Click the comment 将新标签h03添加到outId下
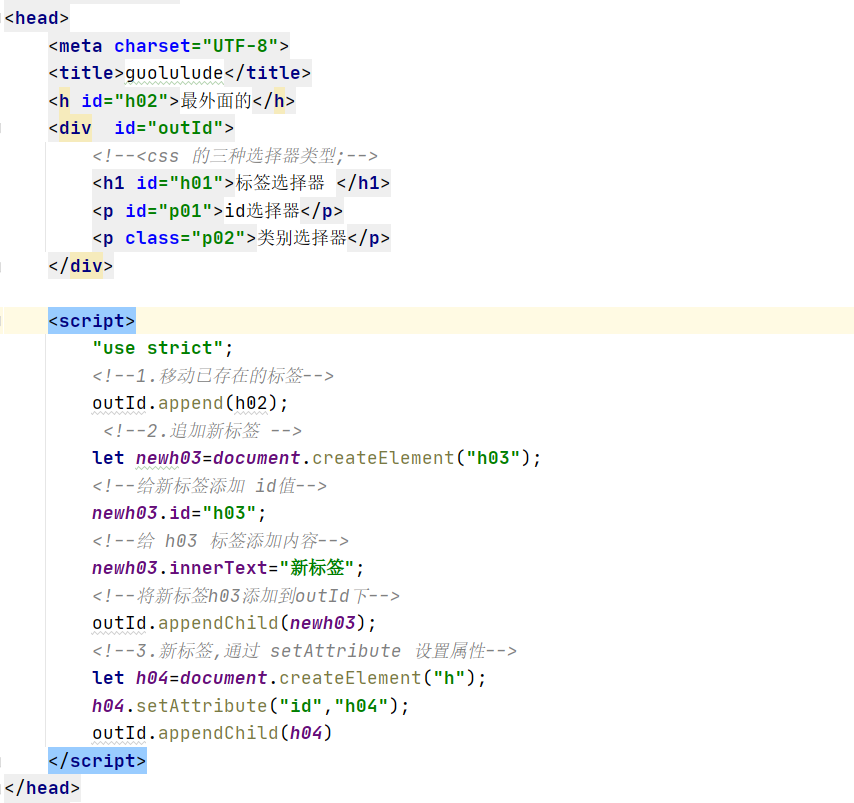The height and width of the screenshot is (803, 854). click(x=246, y=596)
